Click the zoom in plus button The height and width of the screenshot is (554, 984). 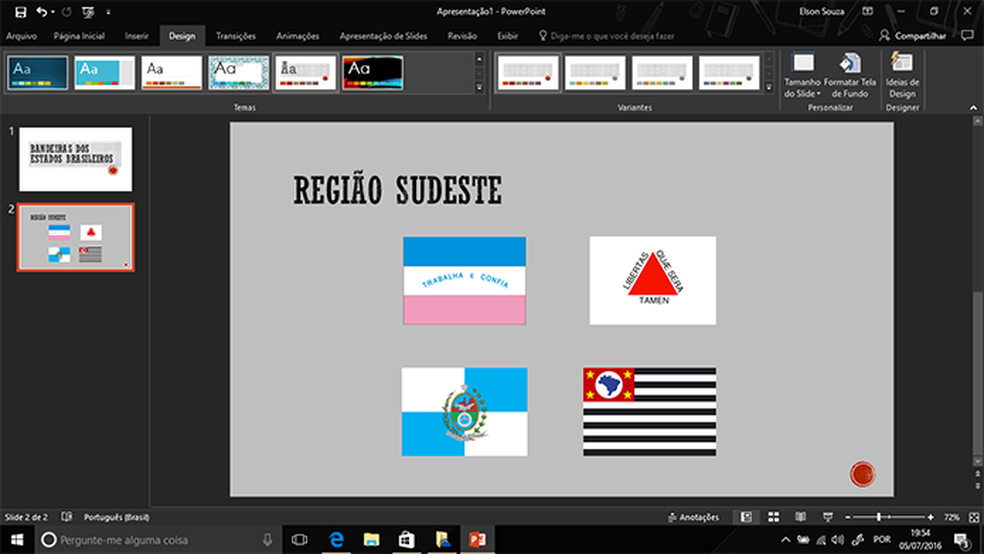[x=930, y=518]
